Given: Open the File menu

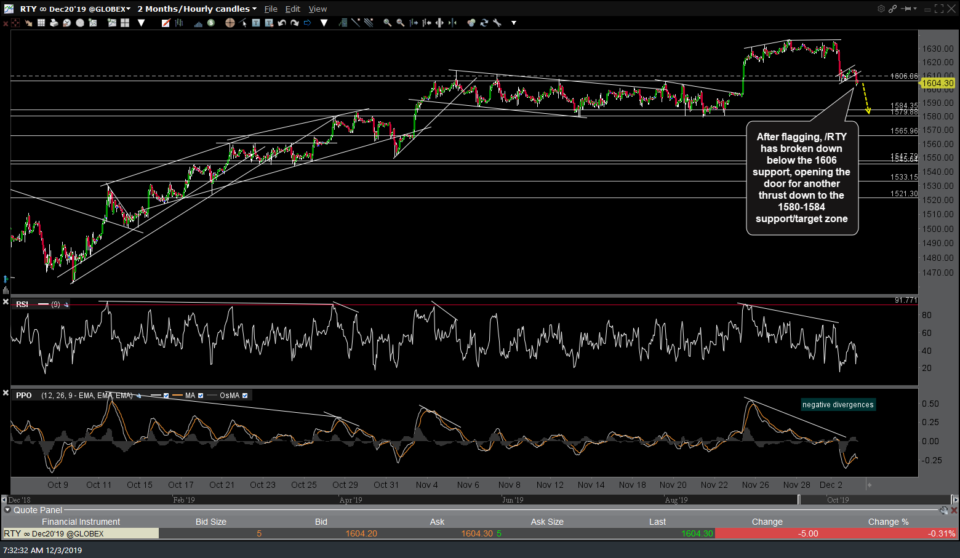Looking at the screenshot, I should tap(270, 8).
